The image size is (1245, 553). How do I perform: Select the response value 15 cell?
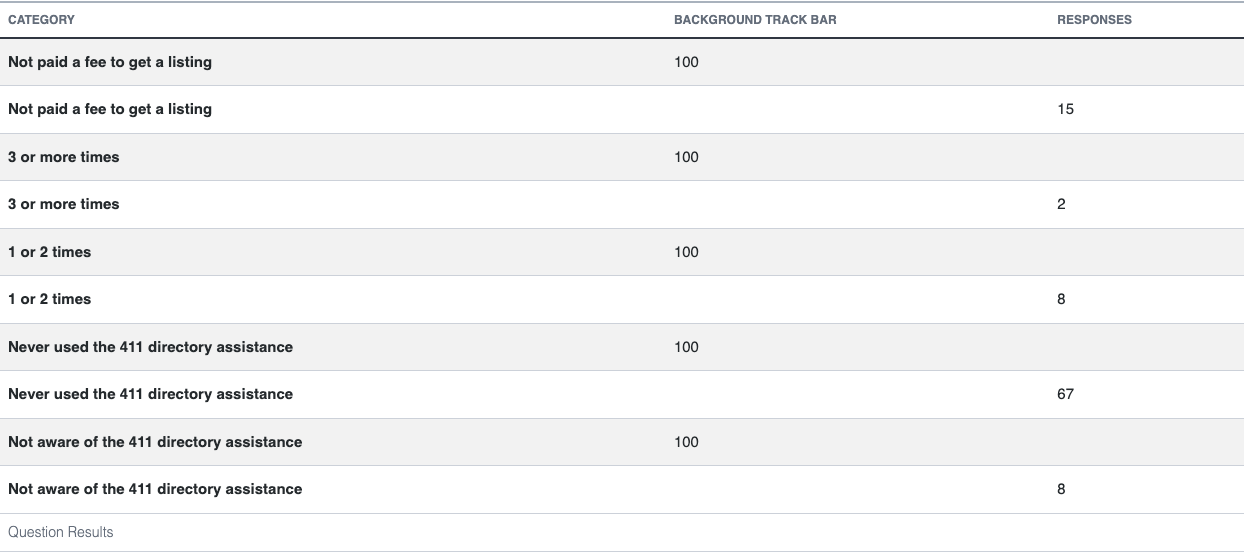(x=1065, y=109)
